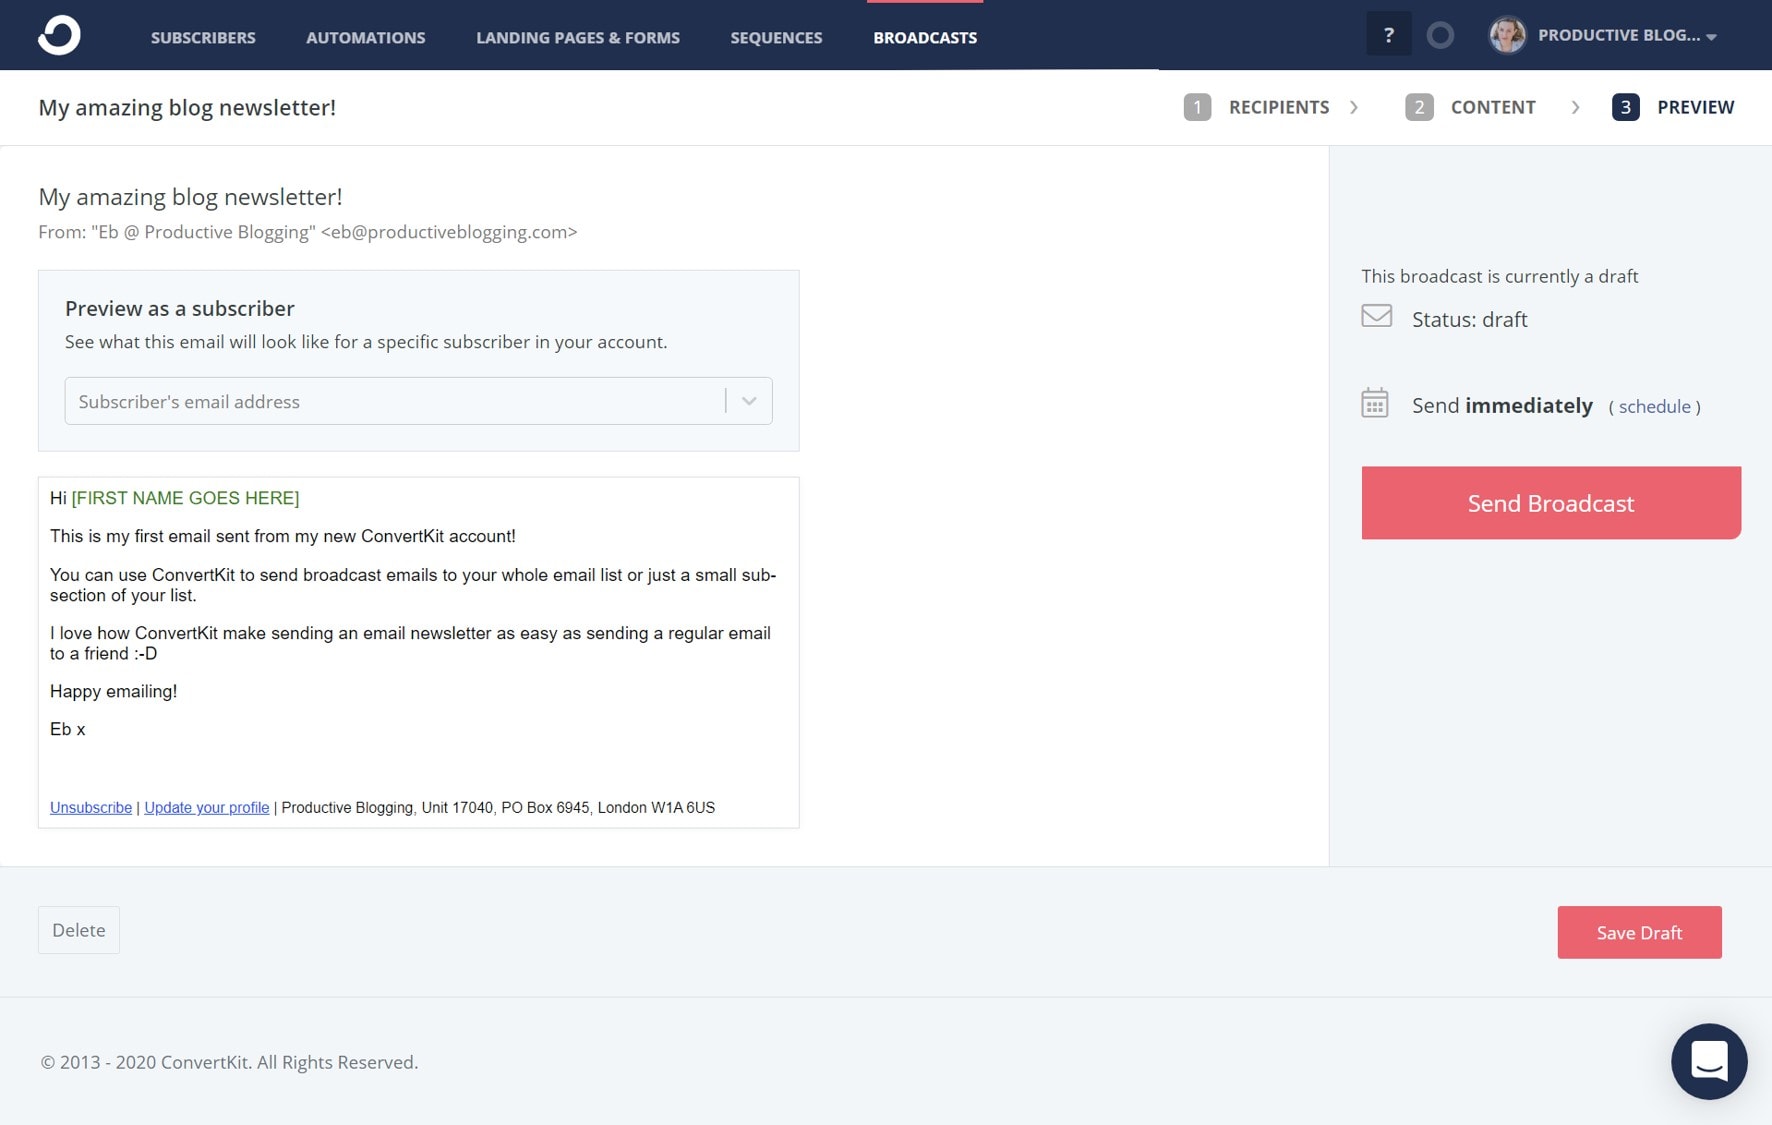
Task: Click the Update your profile link
Action: coord(207,807)
